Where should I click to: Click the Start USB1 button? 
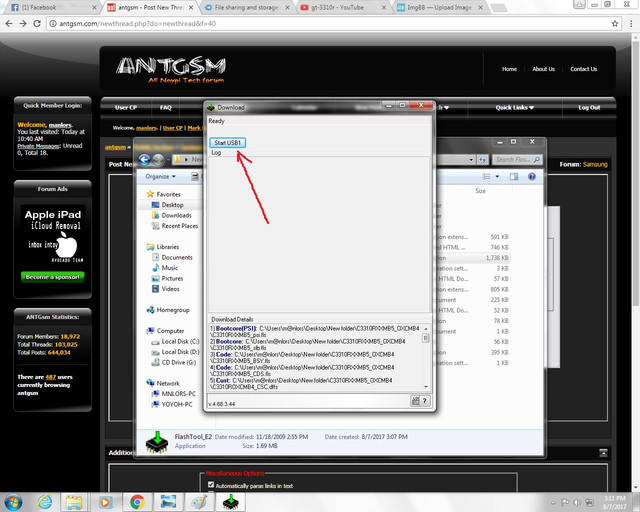click(x=228, y=142)
